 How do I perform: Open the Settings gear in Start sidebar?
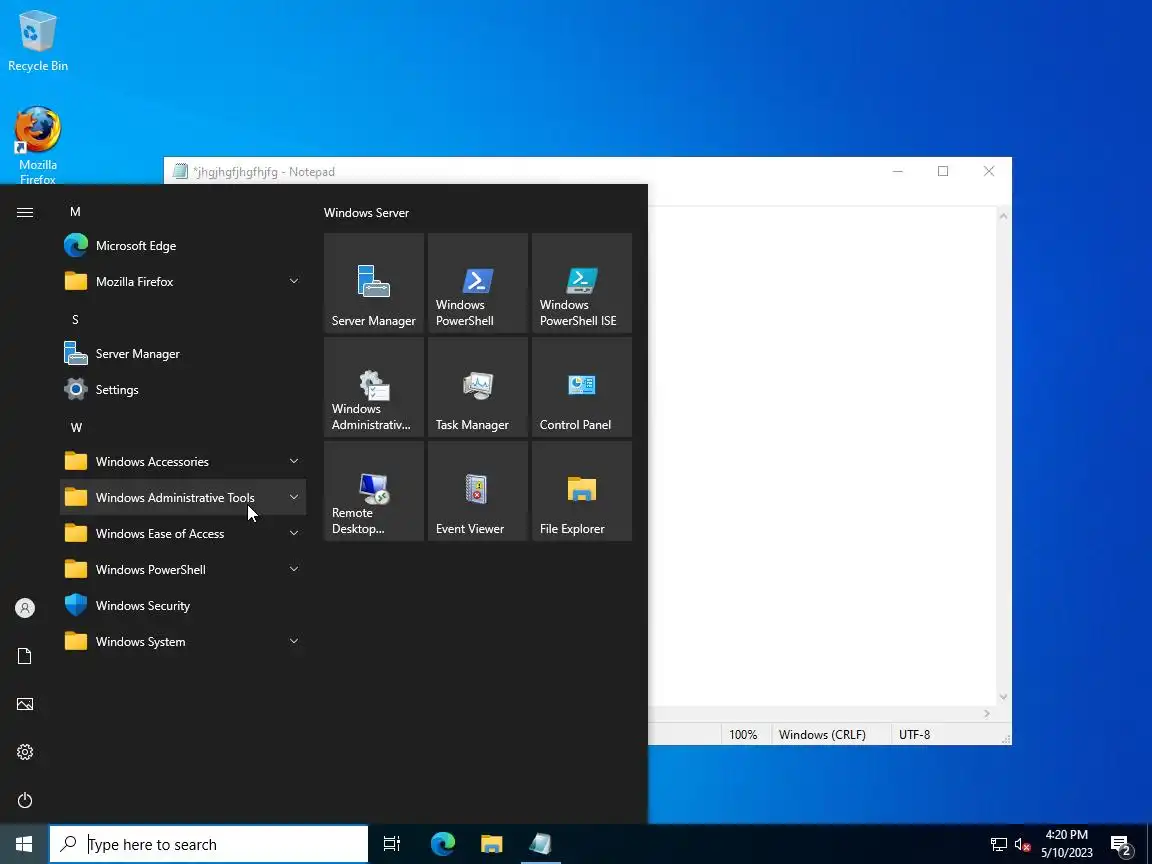point(25,752)
